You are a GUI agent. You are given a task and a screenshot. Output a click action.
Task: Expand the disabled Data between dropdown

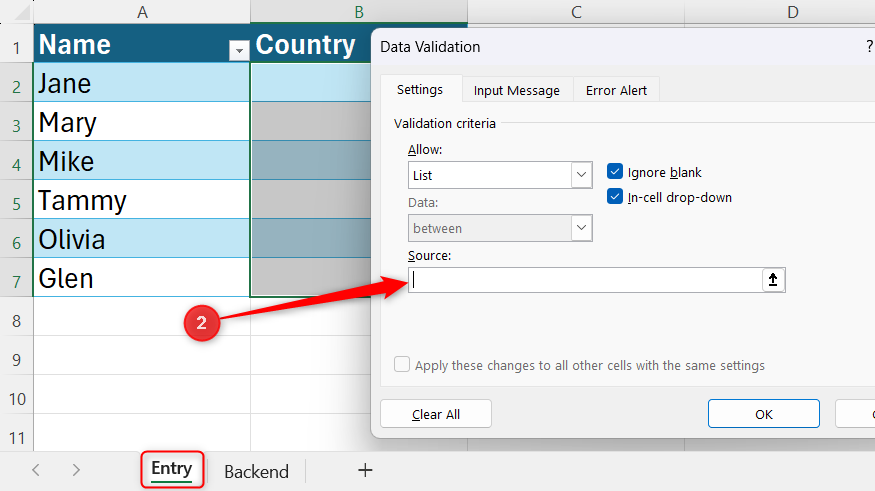coord(581,228)
